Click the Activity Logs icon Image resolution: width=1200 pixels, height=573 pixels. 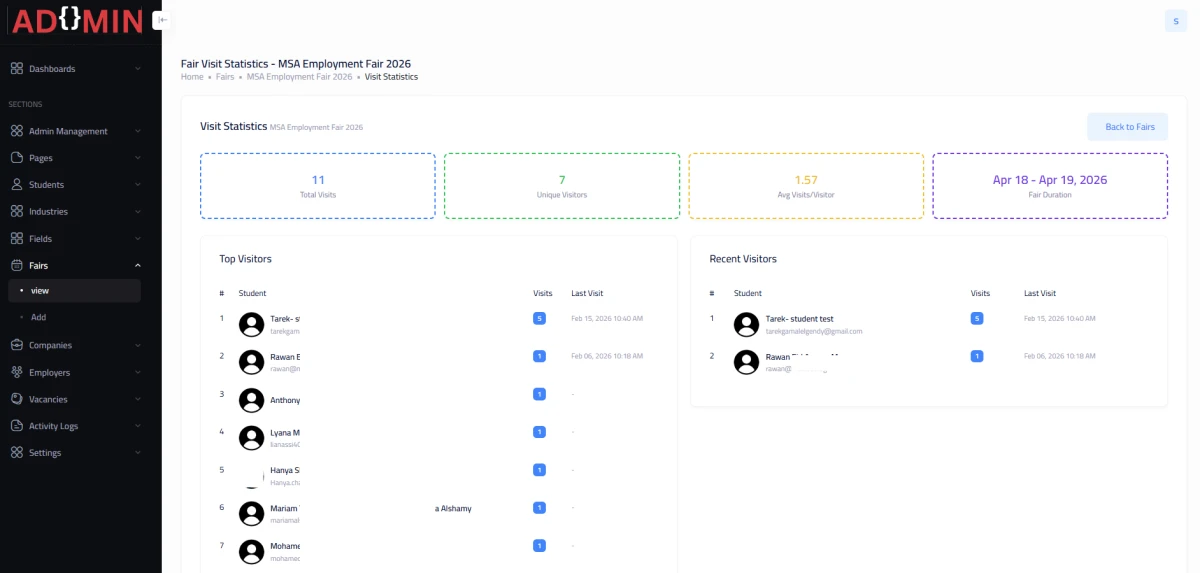point(16,426)
